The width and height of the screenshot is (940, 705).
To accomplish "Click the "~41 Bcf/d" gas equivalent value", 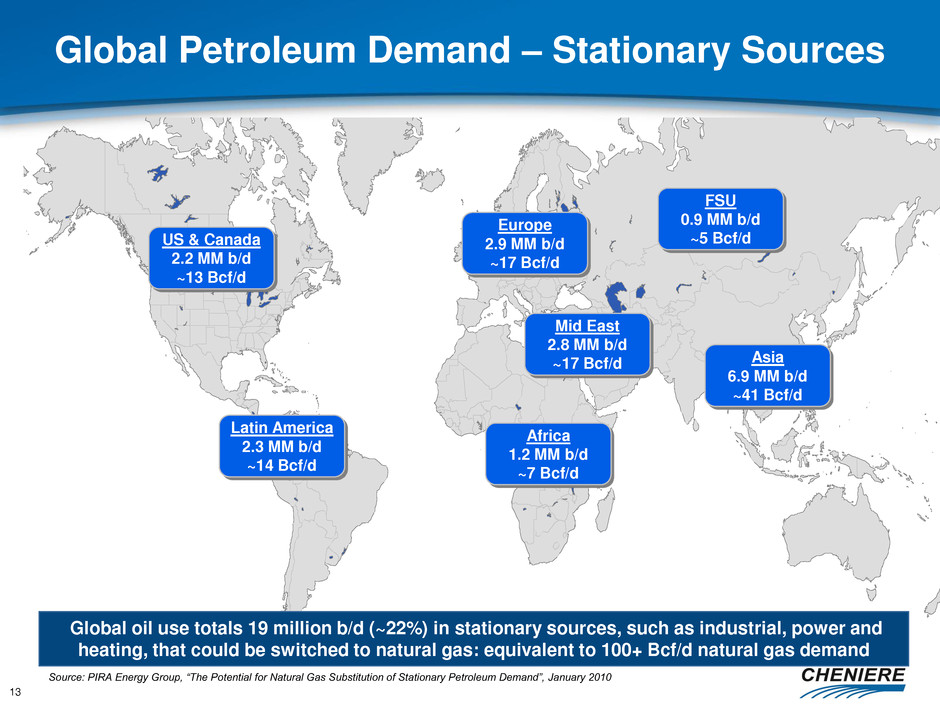I will [768, 395].
